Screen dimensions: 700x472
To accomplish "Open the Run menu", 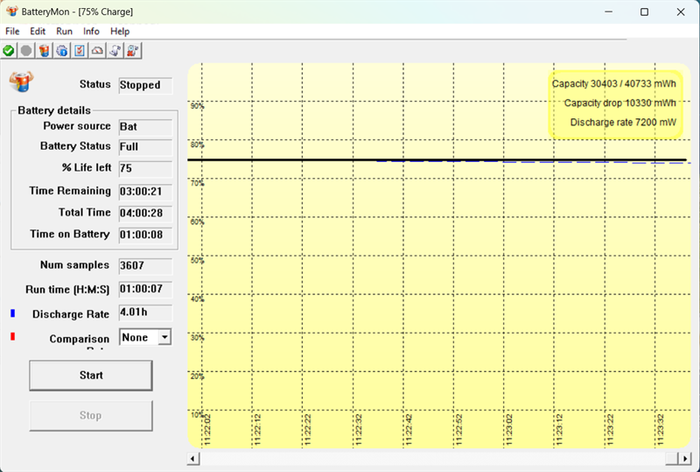I will pos(65,31).
